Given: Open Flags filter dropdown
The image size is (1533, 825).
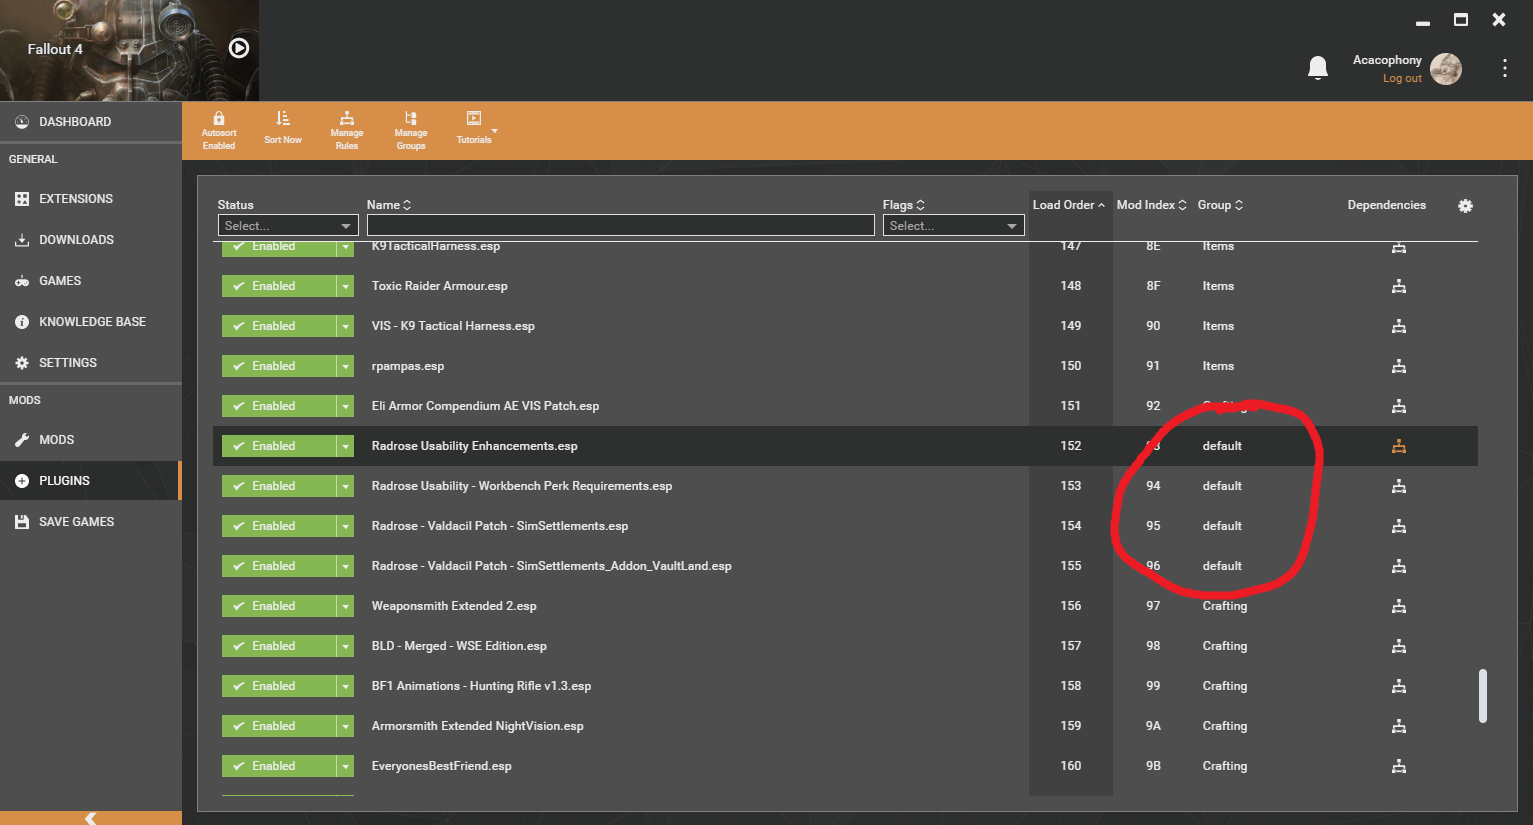Looking at the screenshot, I should click(x=953, y=226).
